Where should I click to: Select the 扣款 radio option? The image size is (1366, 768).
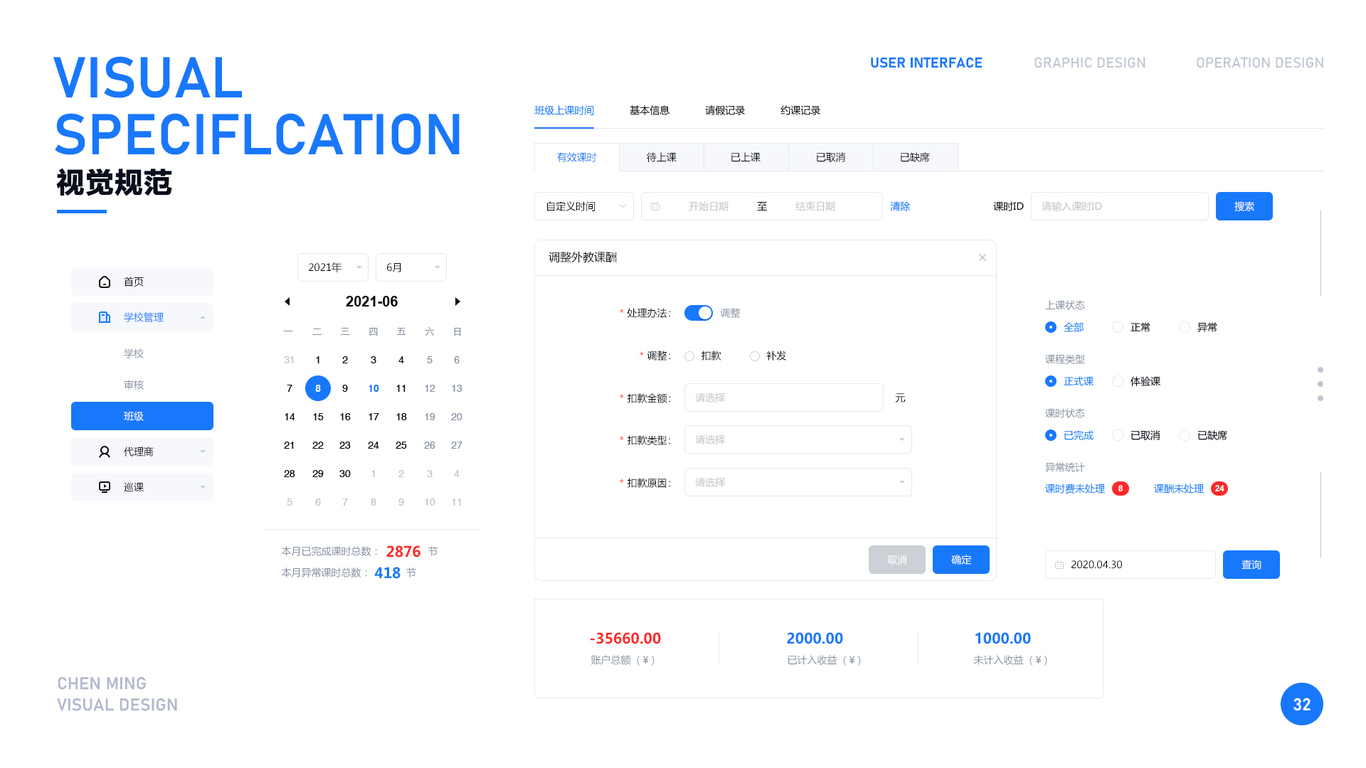click(x=689, y=356)
